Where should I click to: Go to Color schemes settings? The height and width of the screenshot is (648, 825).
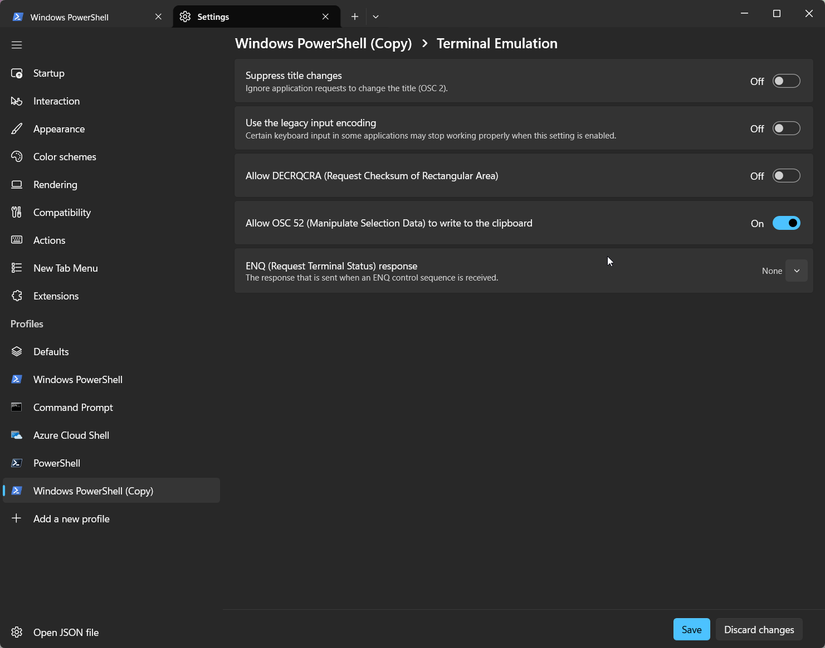click(111, 157)
